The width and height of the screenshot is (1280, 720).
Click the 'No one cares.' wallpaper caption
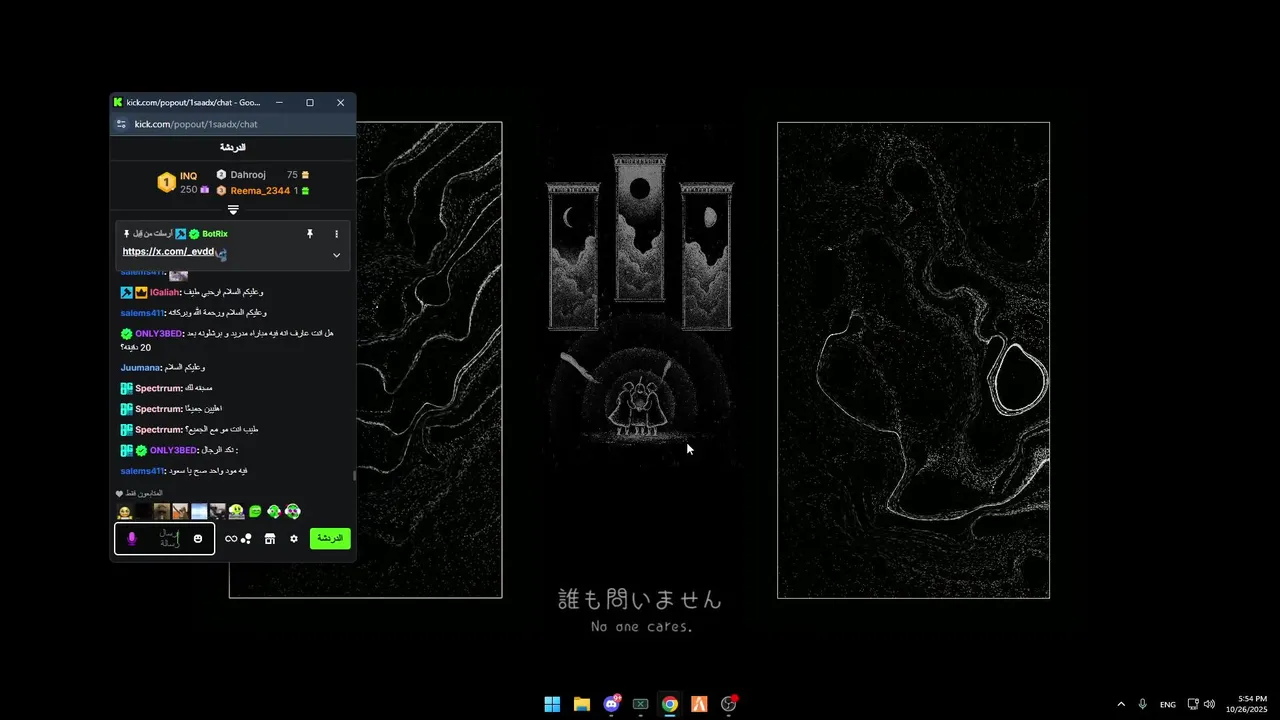click(x=641, y=627)
